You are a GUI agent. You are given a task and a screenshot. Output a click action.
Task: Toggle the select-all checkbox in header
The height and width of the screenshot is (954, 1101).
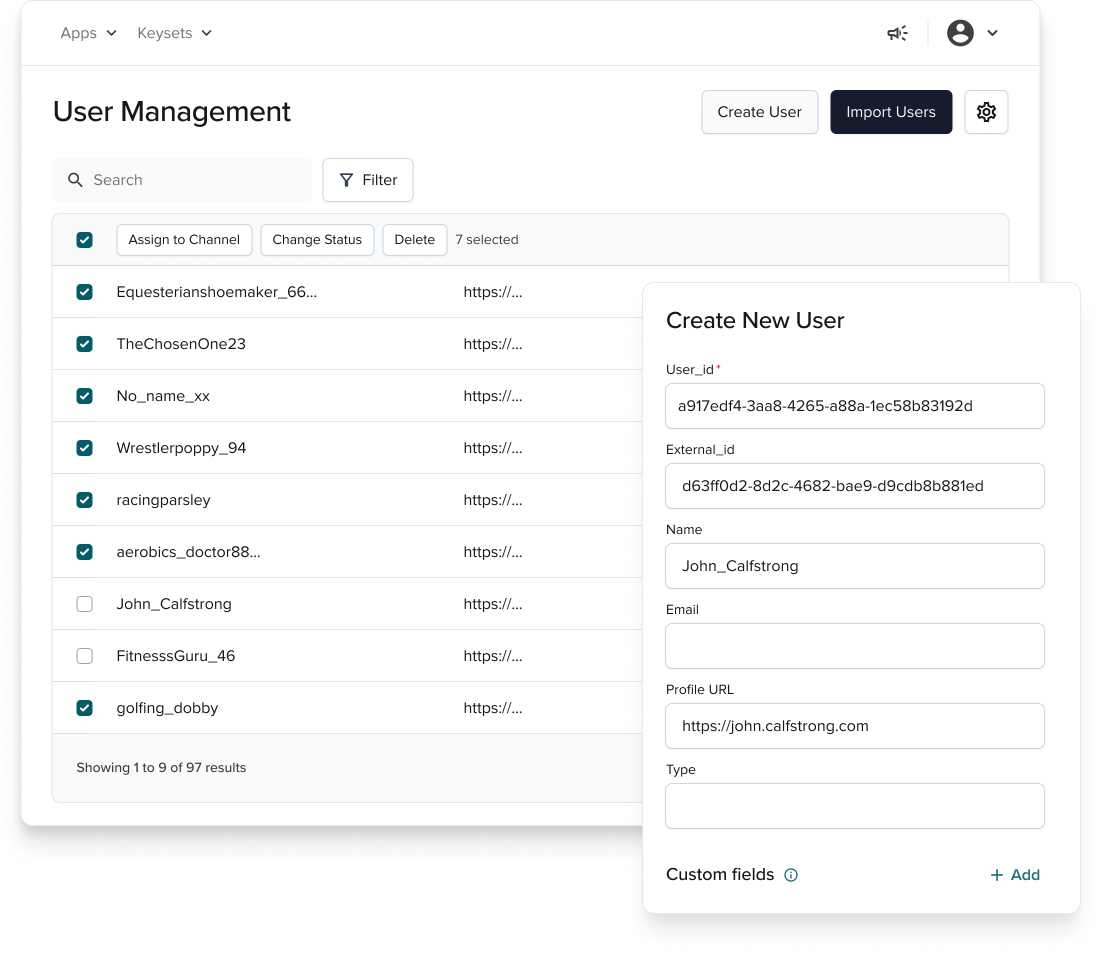tap(85, 240)
